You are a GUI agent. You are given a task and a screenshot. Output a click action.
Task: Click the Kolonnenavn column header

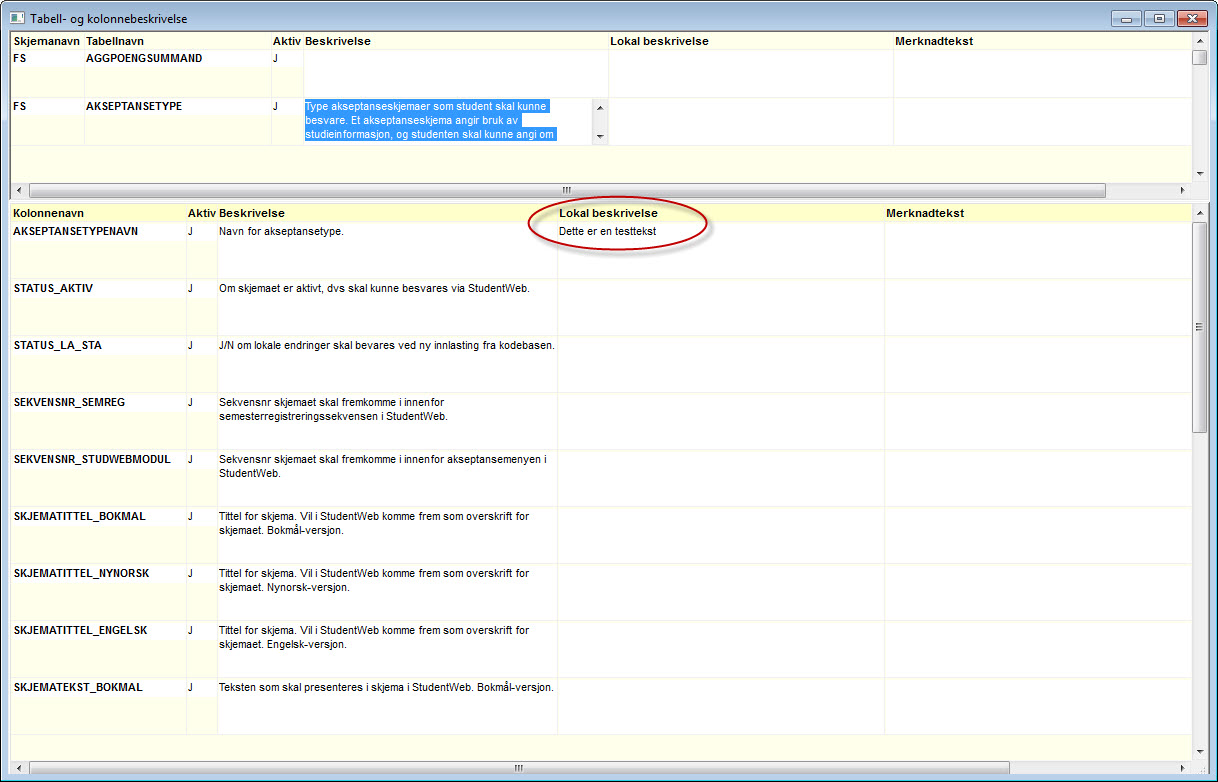pos(48,213)
